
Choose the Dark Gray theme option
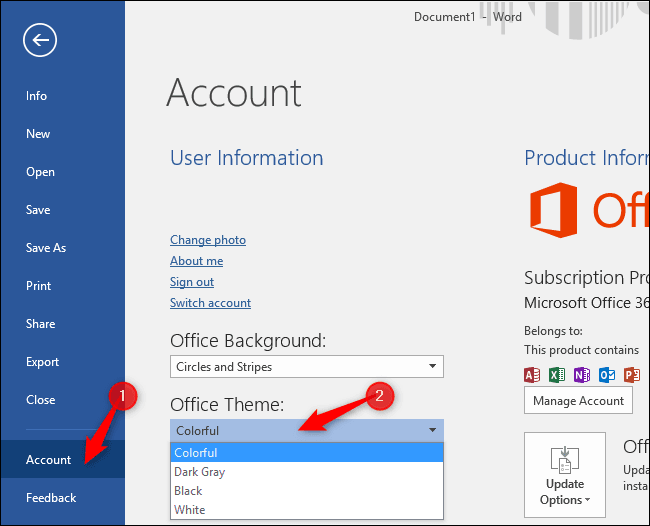pyautogui.click(x=200, y=472)
